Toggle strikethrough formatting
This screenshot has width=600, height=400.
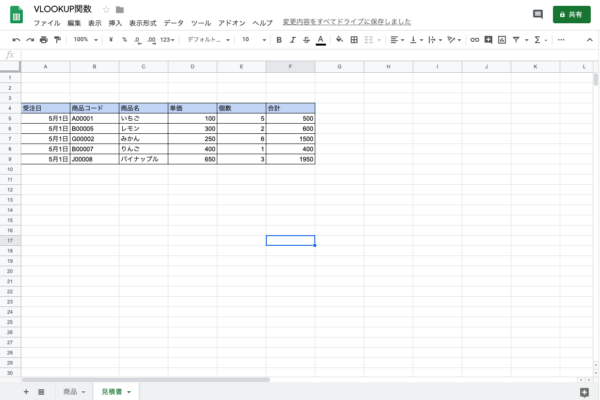click(x=306, y=39)
